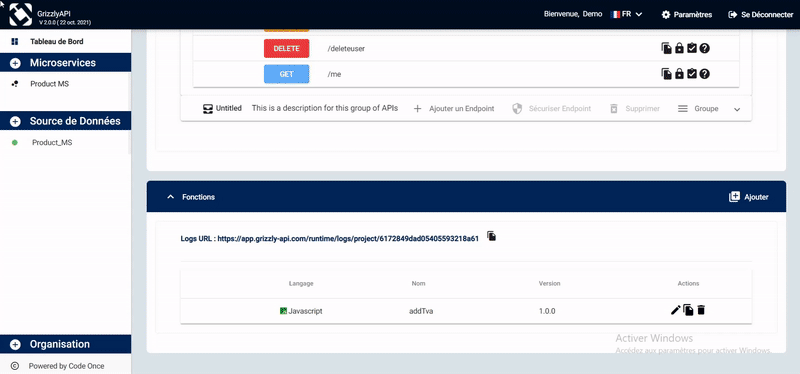
Task: Click lock icon on /me row
Action: tap(679, 74)
